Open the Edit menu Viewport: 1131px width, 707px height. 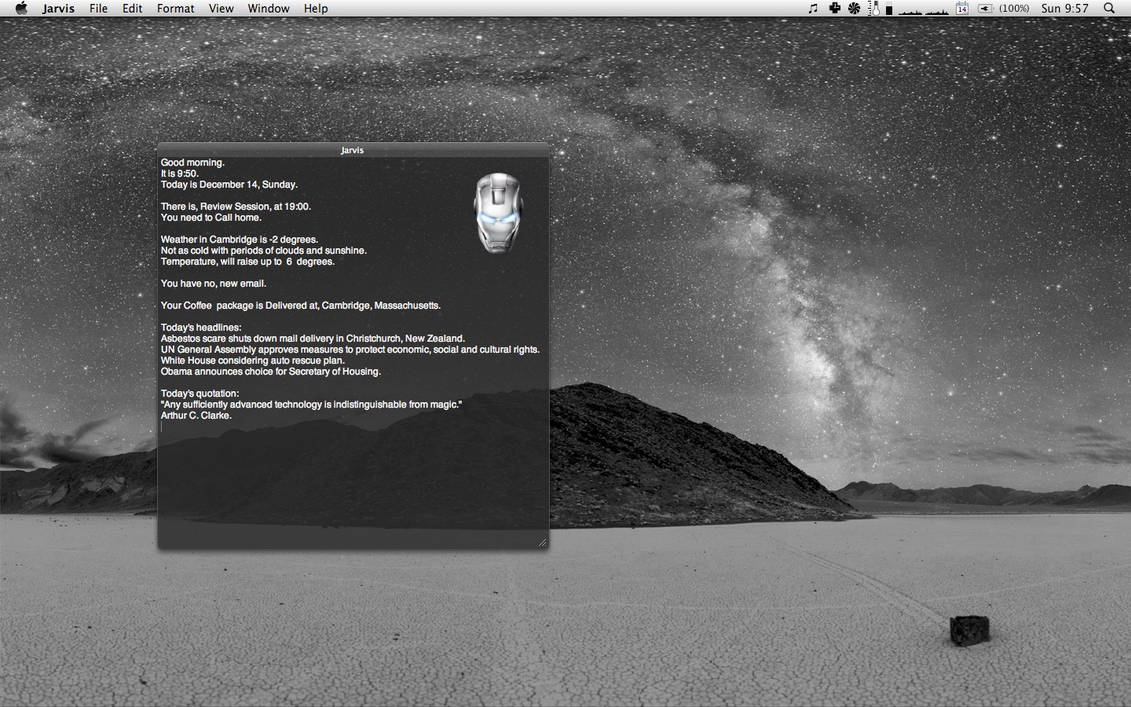[132, 8]
